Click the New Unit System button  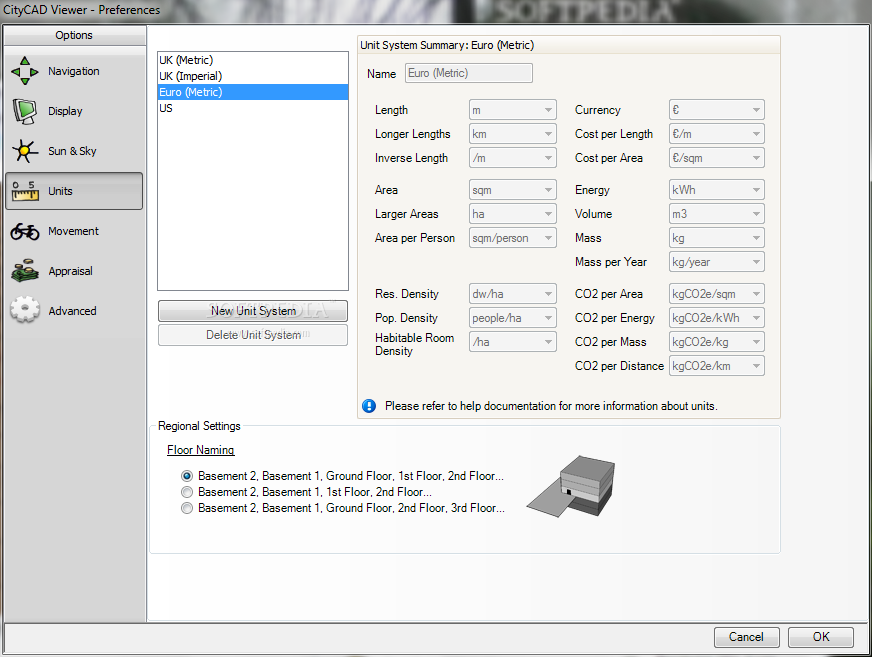pyautogui.click(x=253, y=311)
